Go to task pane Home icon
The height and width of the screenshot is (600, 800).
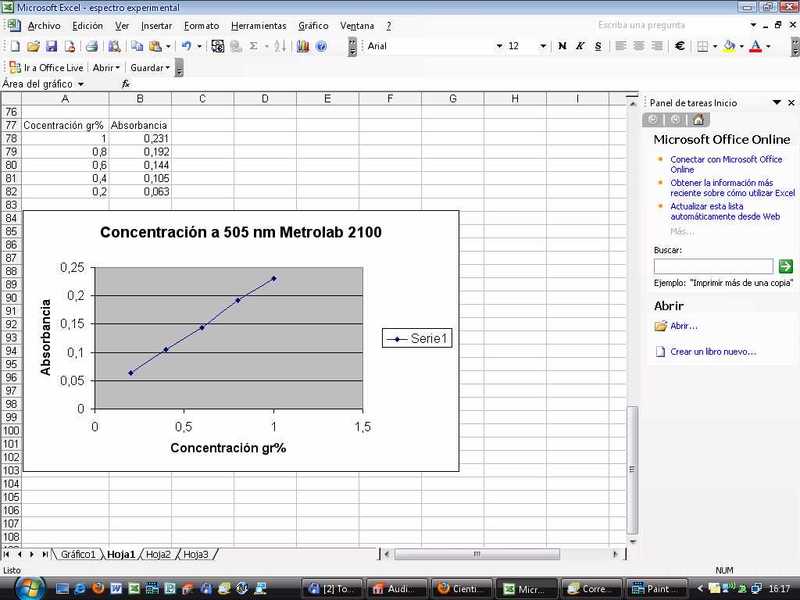[x=699, y=120]
